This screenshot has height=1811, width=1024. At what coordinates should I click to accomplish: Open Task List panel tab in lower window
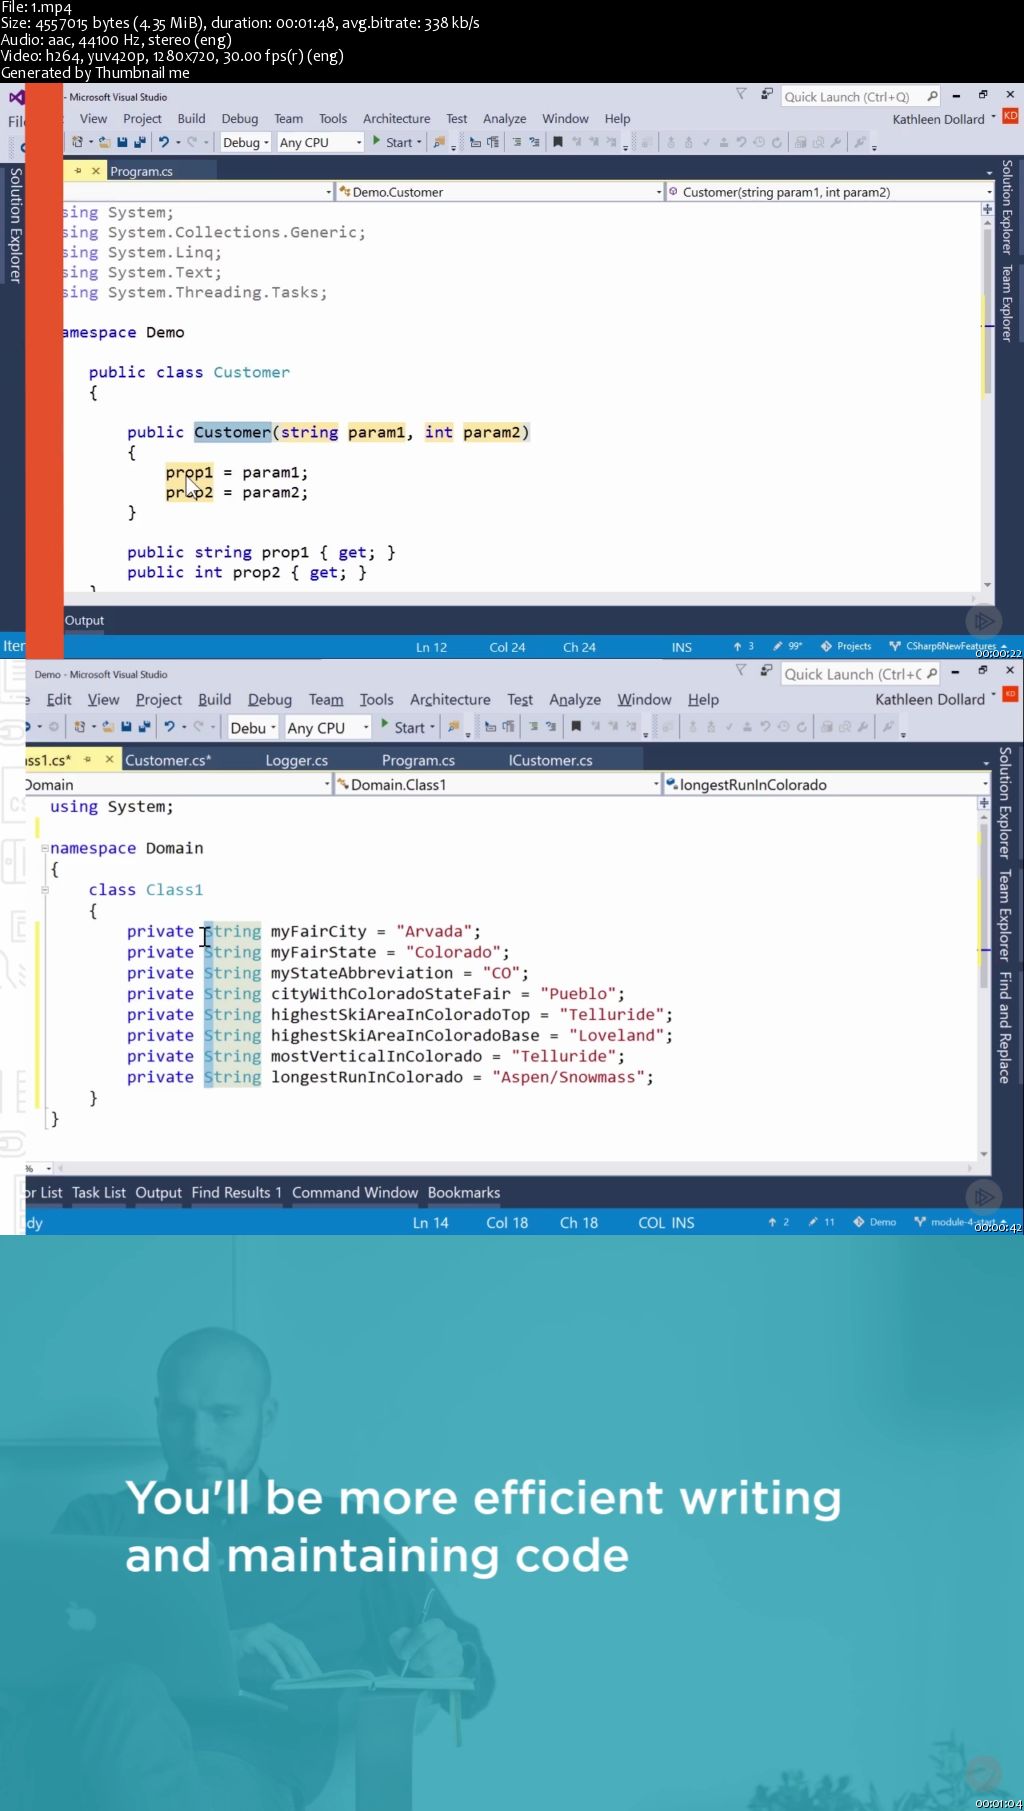(x=99, y=1192)
